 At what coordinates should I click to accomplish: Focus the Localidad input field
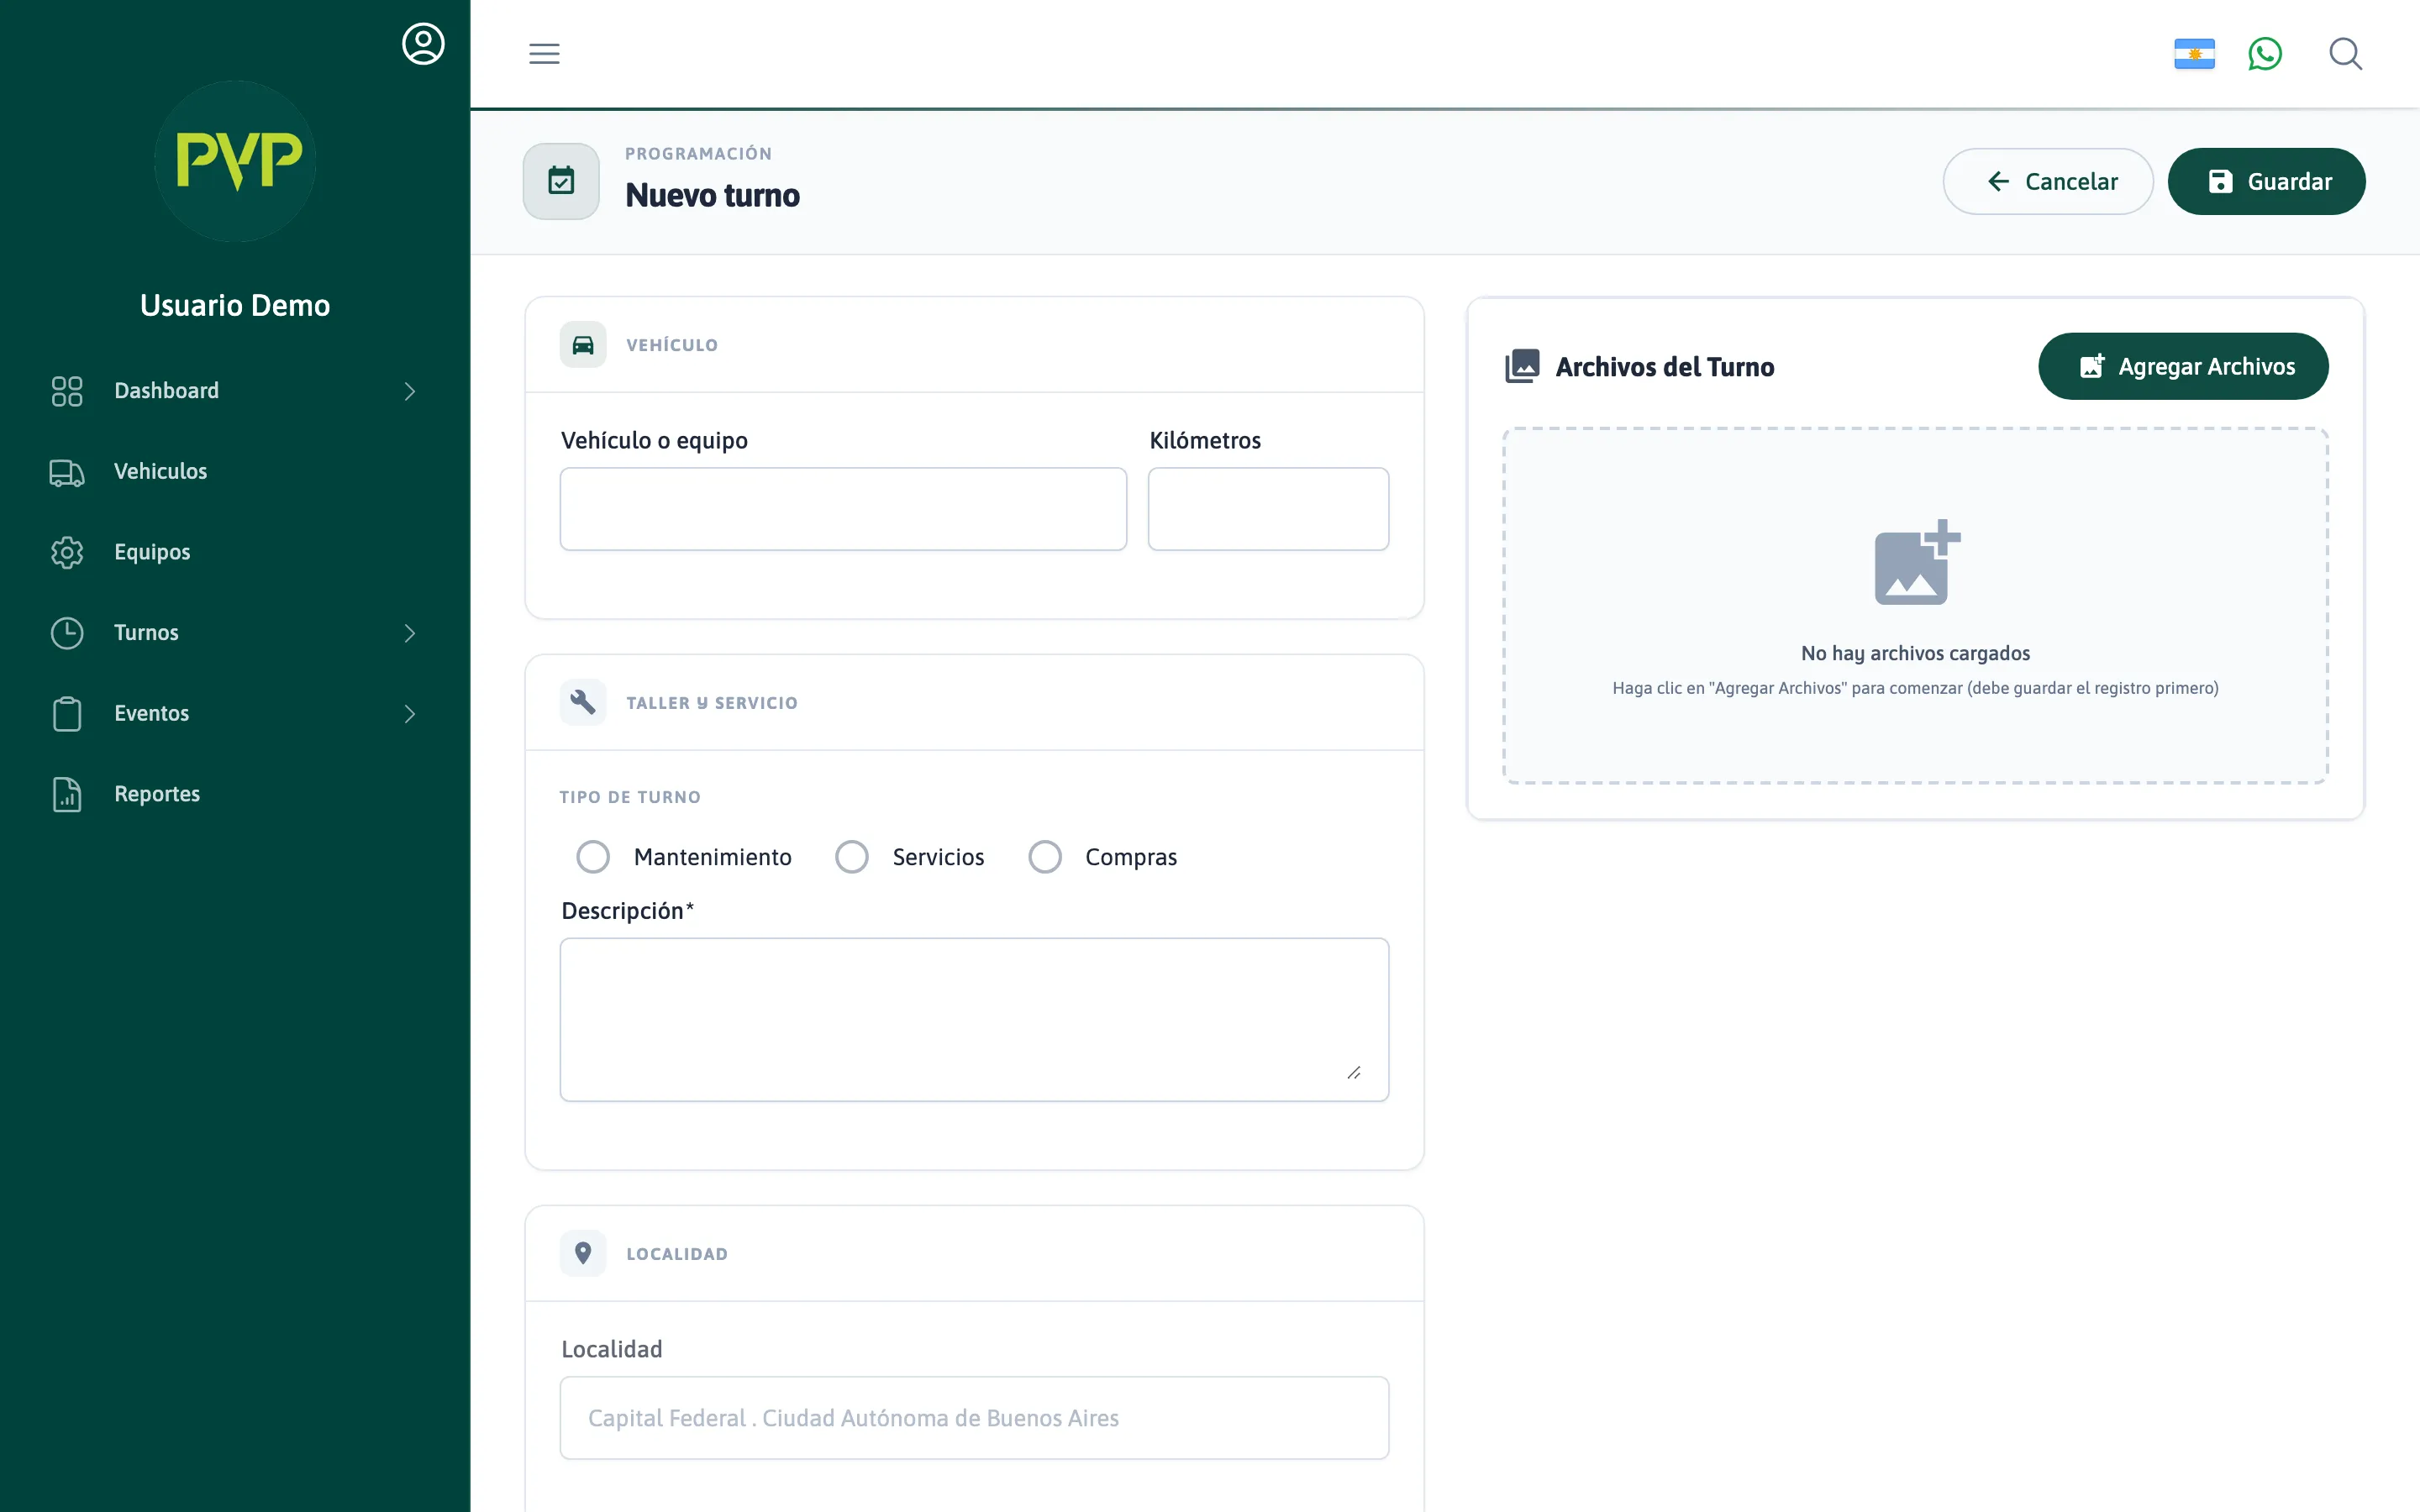click(974, 1418)
